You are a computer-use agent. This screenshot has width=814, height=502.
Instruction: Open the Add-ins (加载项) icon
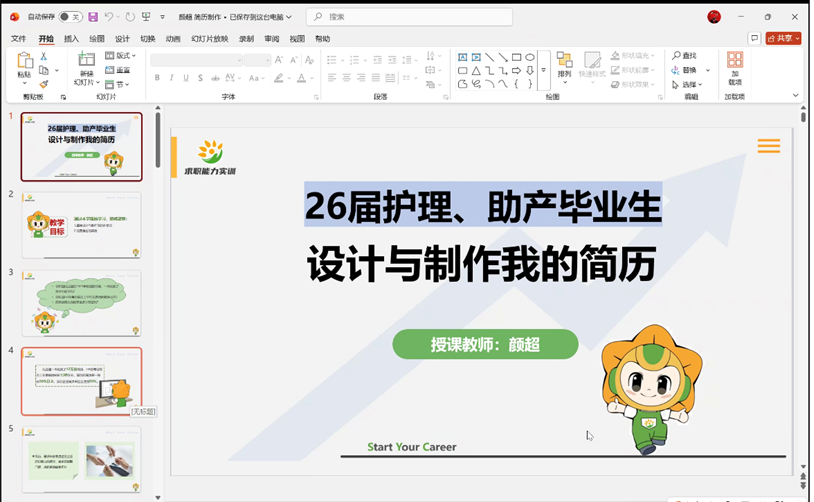coord(735,66)
